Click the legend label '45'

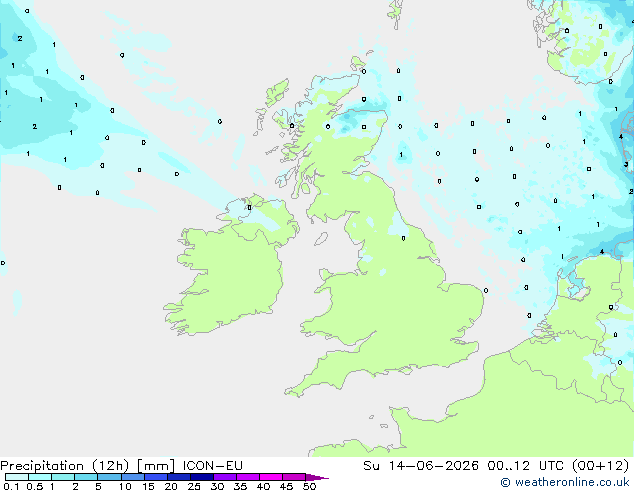coord(286,486)
